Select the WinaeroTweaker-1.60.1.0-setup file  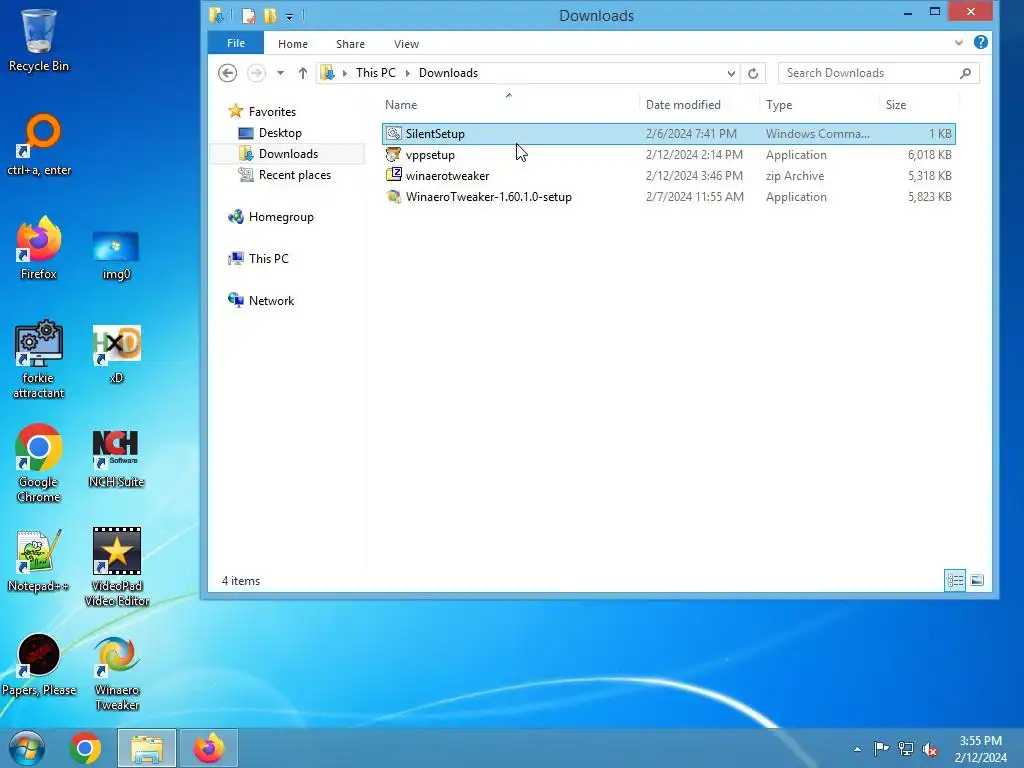tap(669, 197)
